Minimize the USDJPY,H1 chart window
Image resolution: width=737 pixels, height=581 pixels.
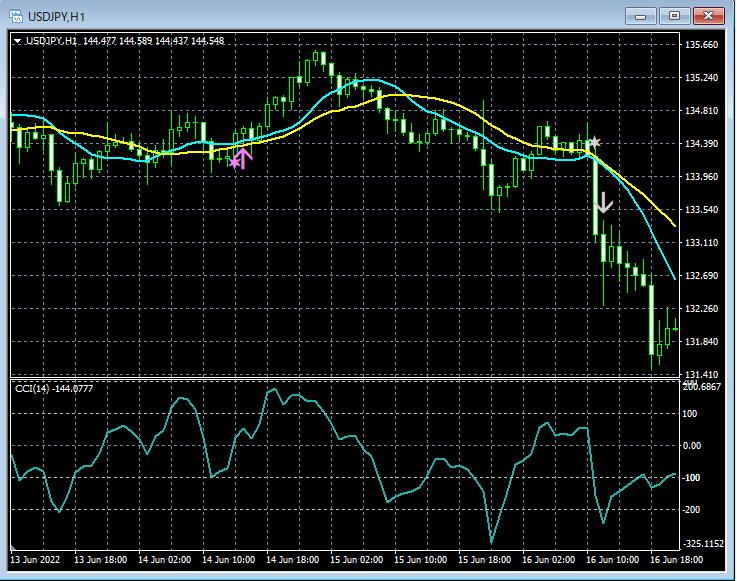point(640,15)
